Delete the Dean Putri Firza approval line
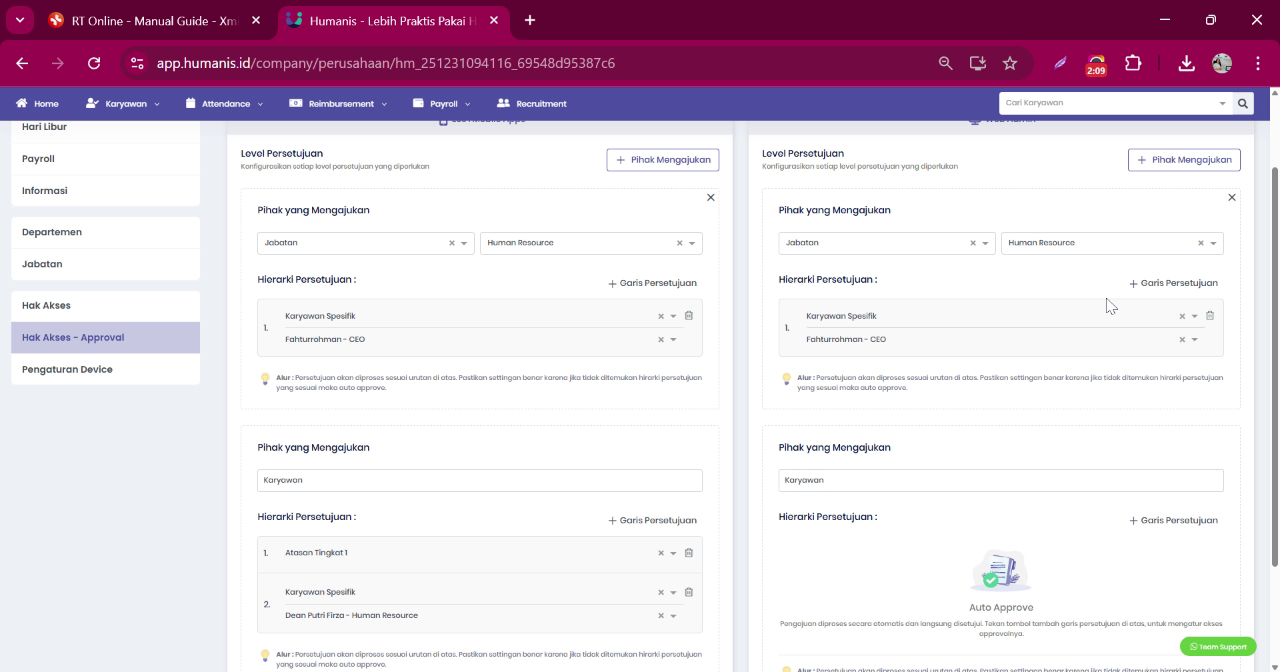1280x672 pixels. [x=689, y=592]
